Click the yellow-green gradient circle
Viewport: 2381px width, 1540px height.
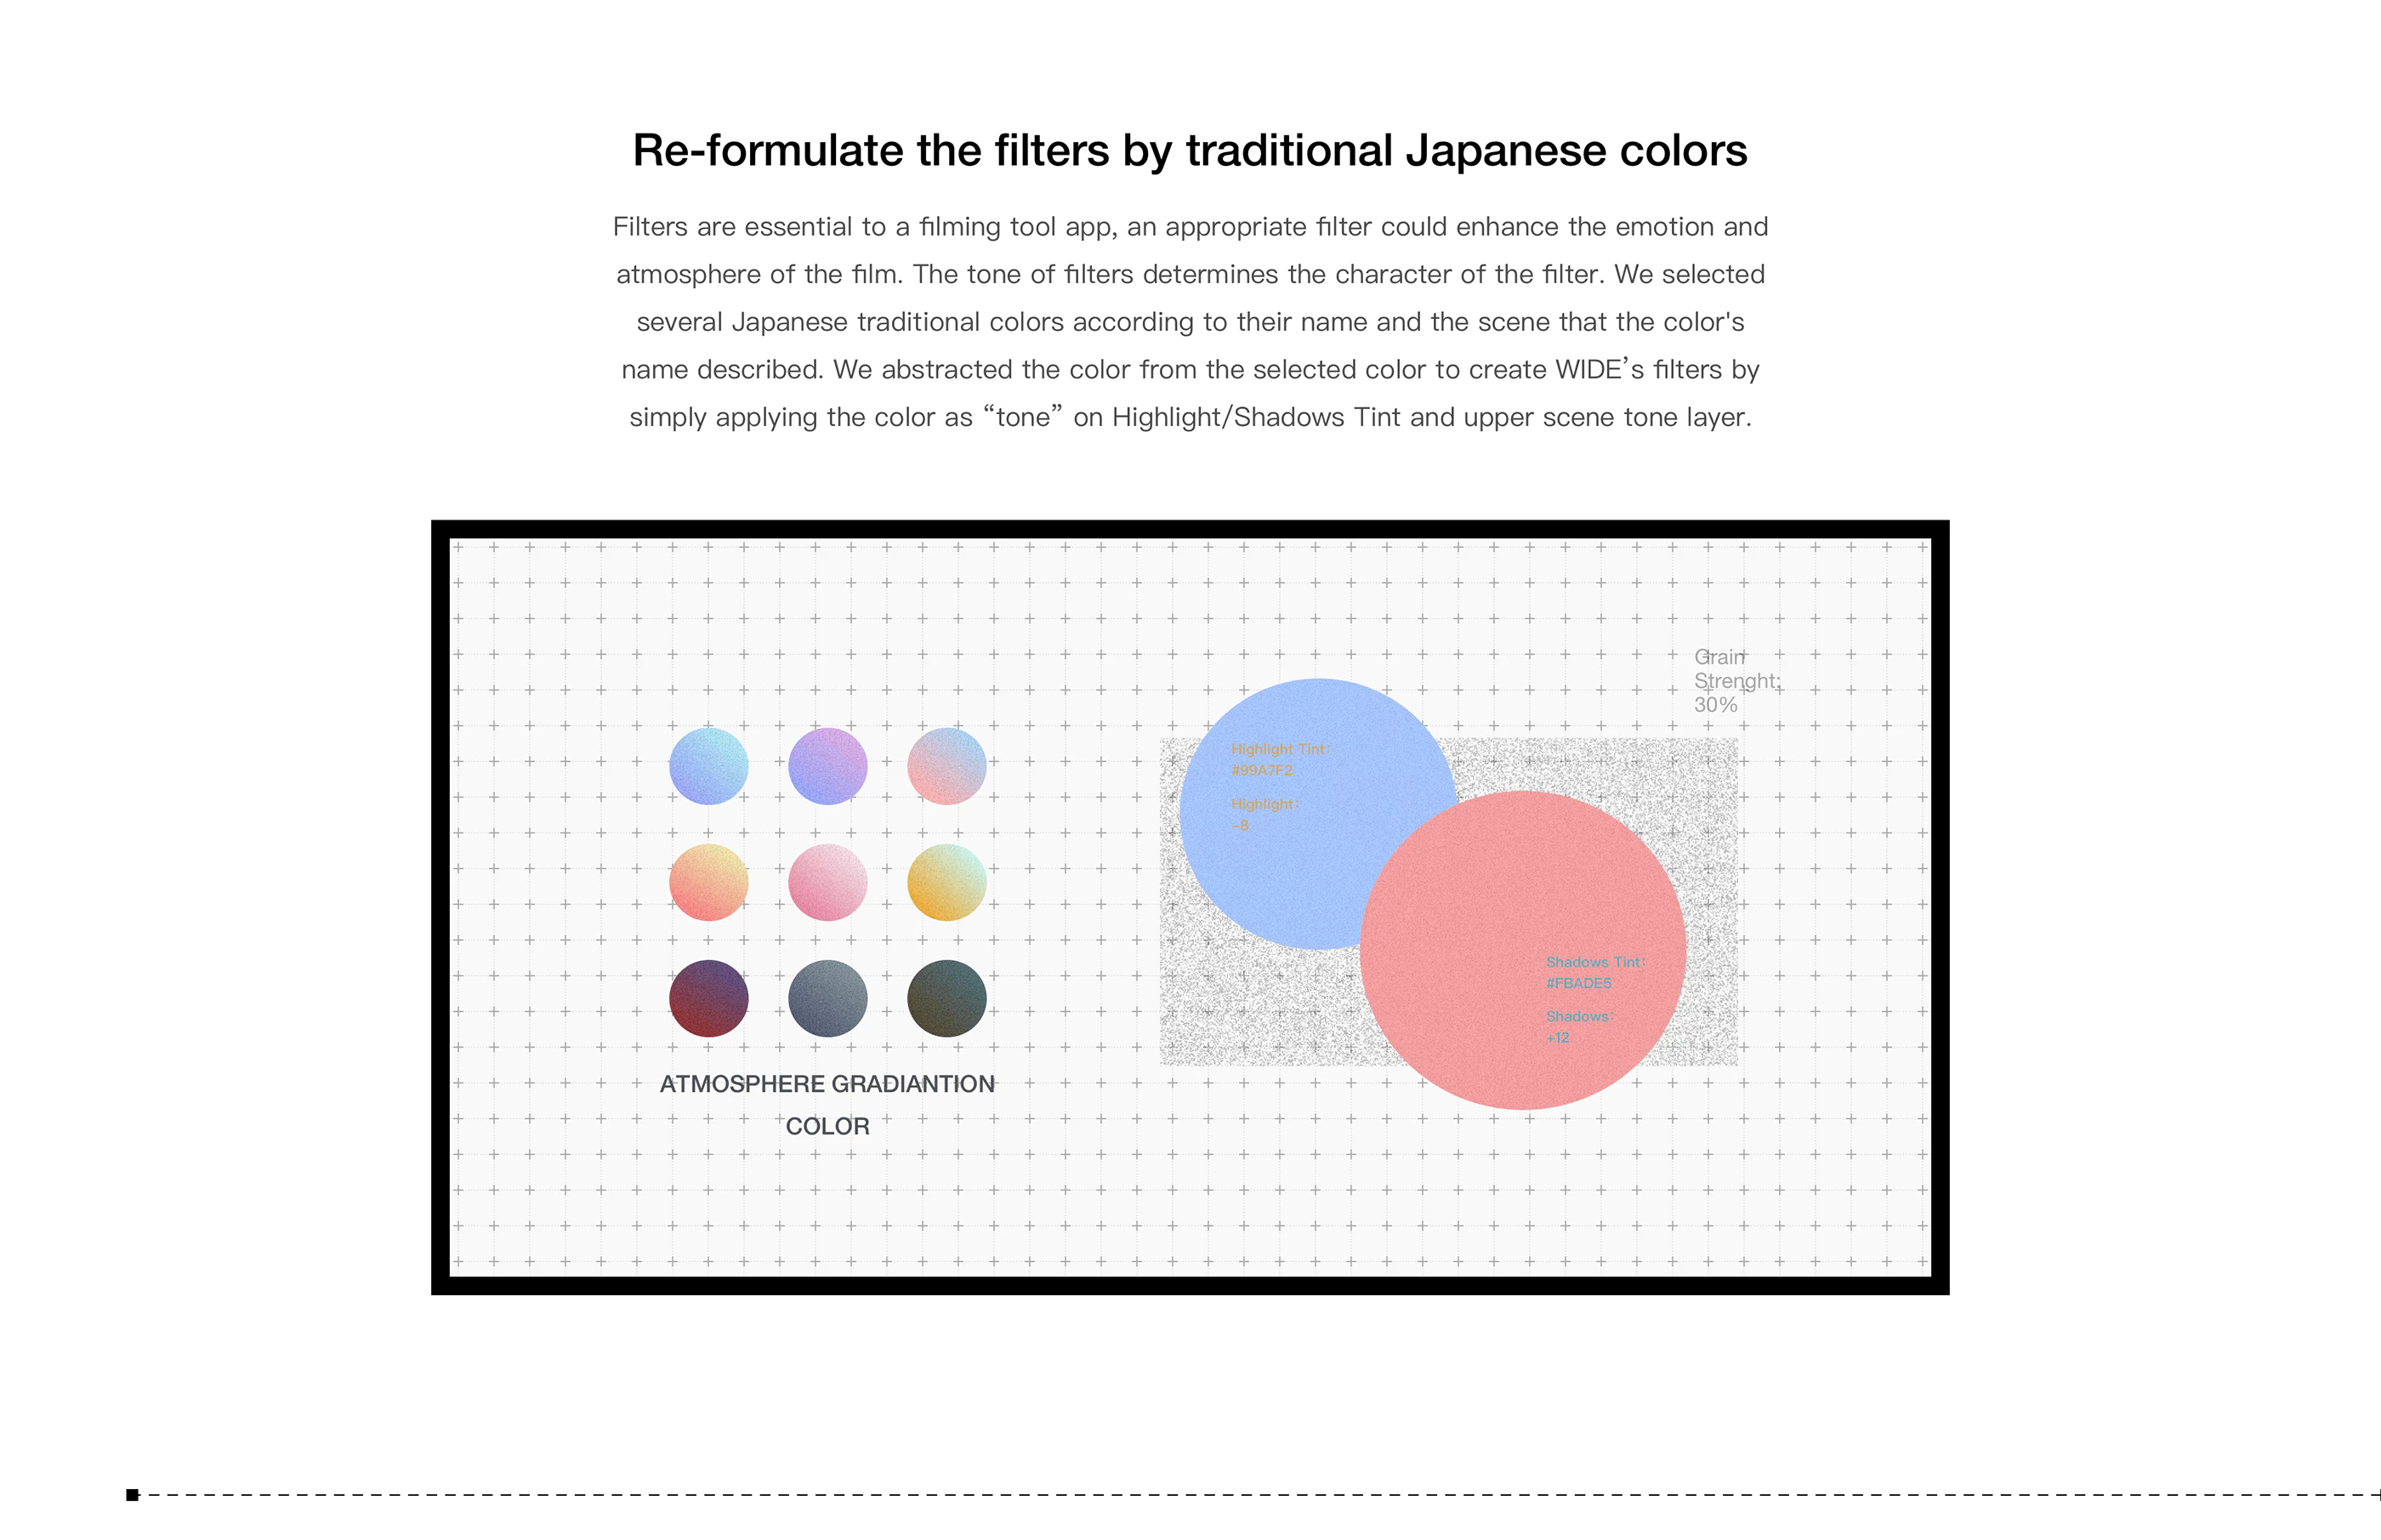tap(946, 882)
